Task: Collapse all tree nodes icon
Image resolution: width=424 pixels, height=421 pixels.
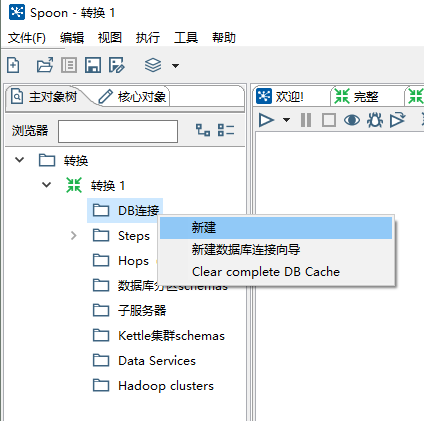Action: (226, 130)
